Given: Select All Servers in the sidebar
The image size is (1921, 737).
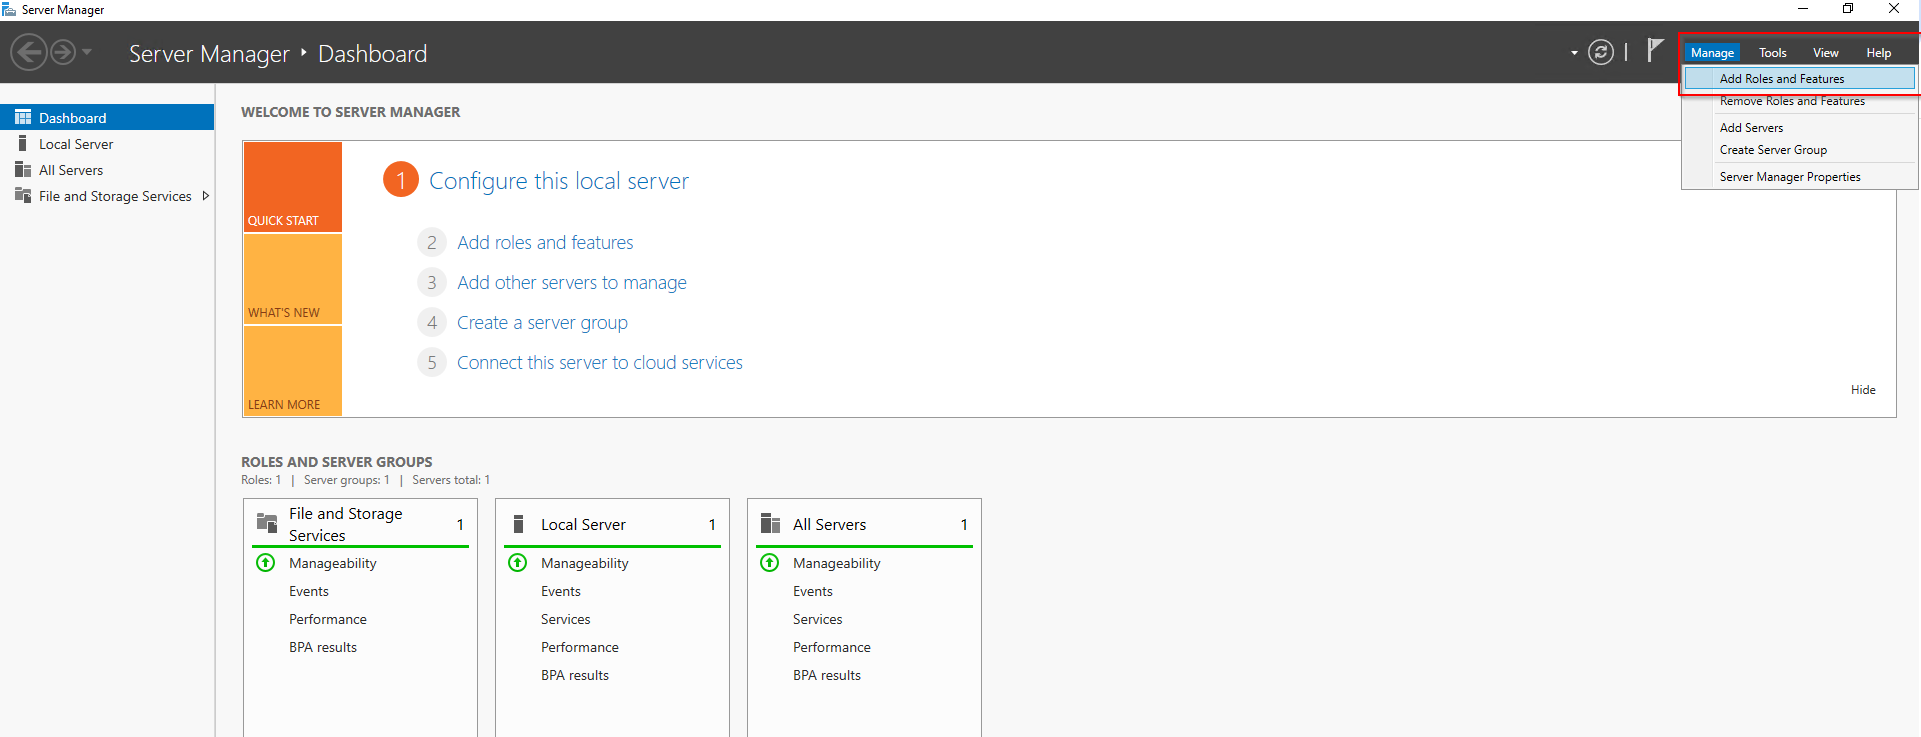Looking at the screenshot, I should tap(71, 170).
